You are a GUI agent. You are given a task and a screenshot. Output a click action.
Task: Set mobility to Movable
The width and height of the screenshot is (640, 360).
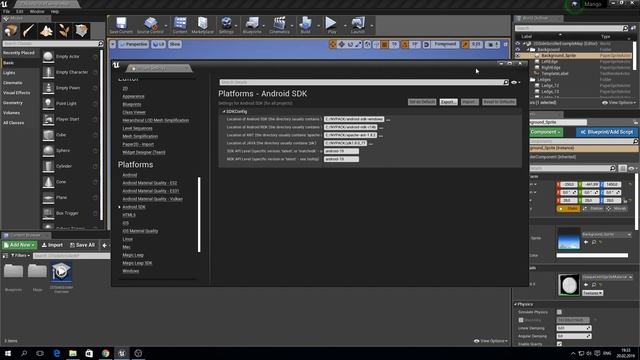click(x=617, y=209)
